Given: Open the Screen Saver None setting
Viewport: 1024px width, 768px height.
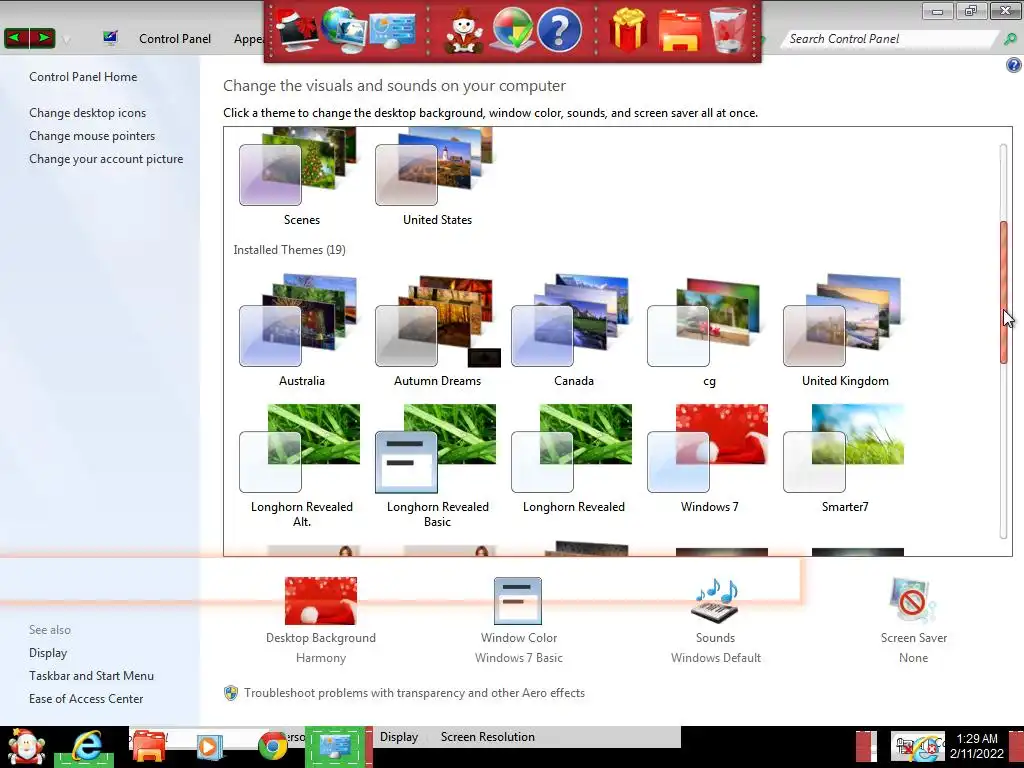Looking at the screenshot, I should [914, 620].
